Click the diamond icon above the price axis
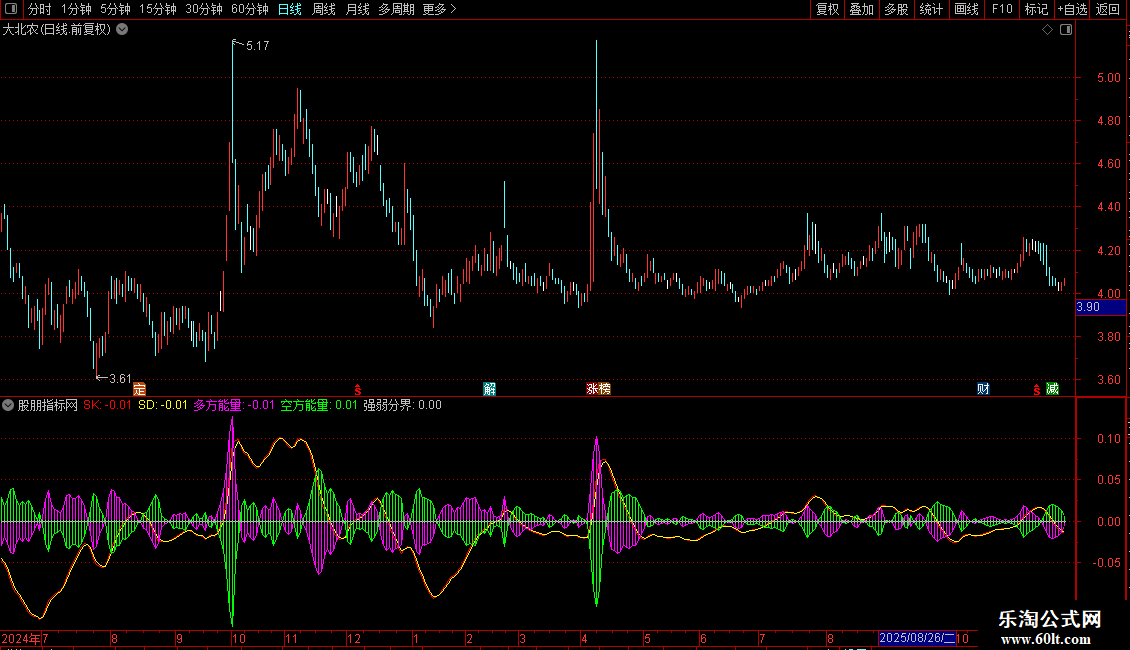 (x=1047, y=30)
